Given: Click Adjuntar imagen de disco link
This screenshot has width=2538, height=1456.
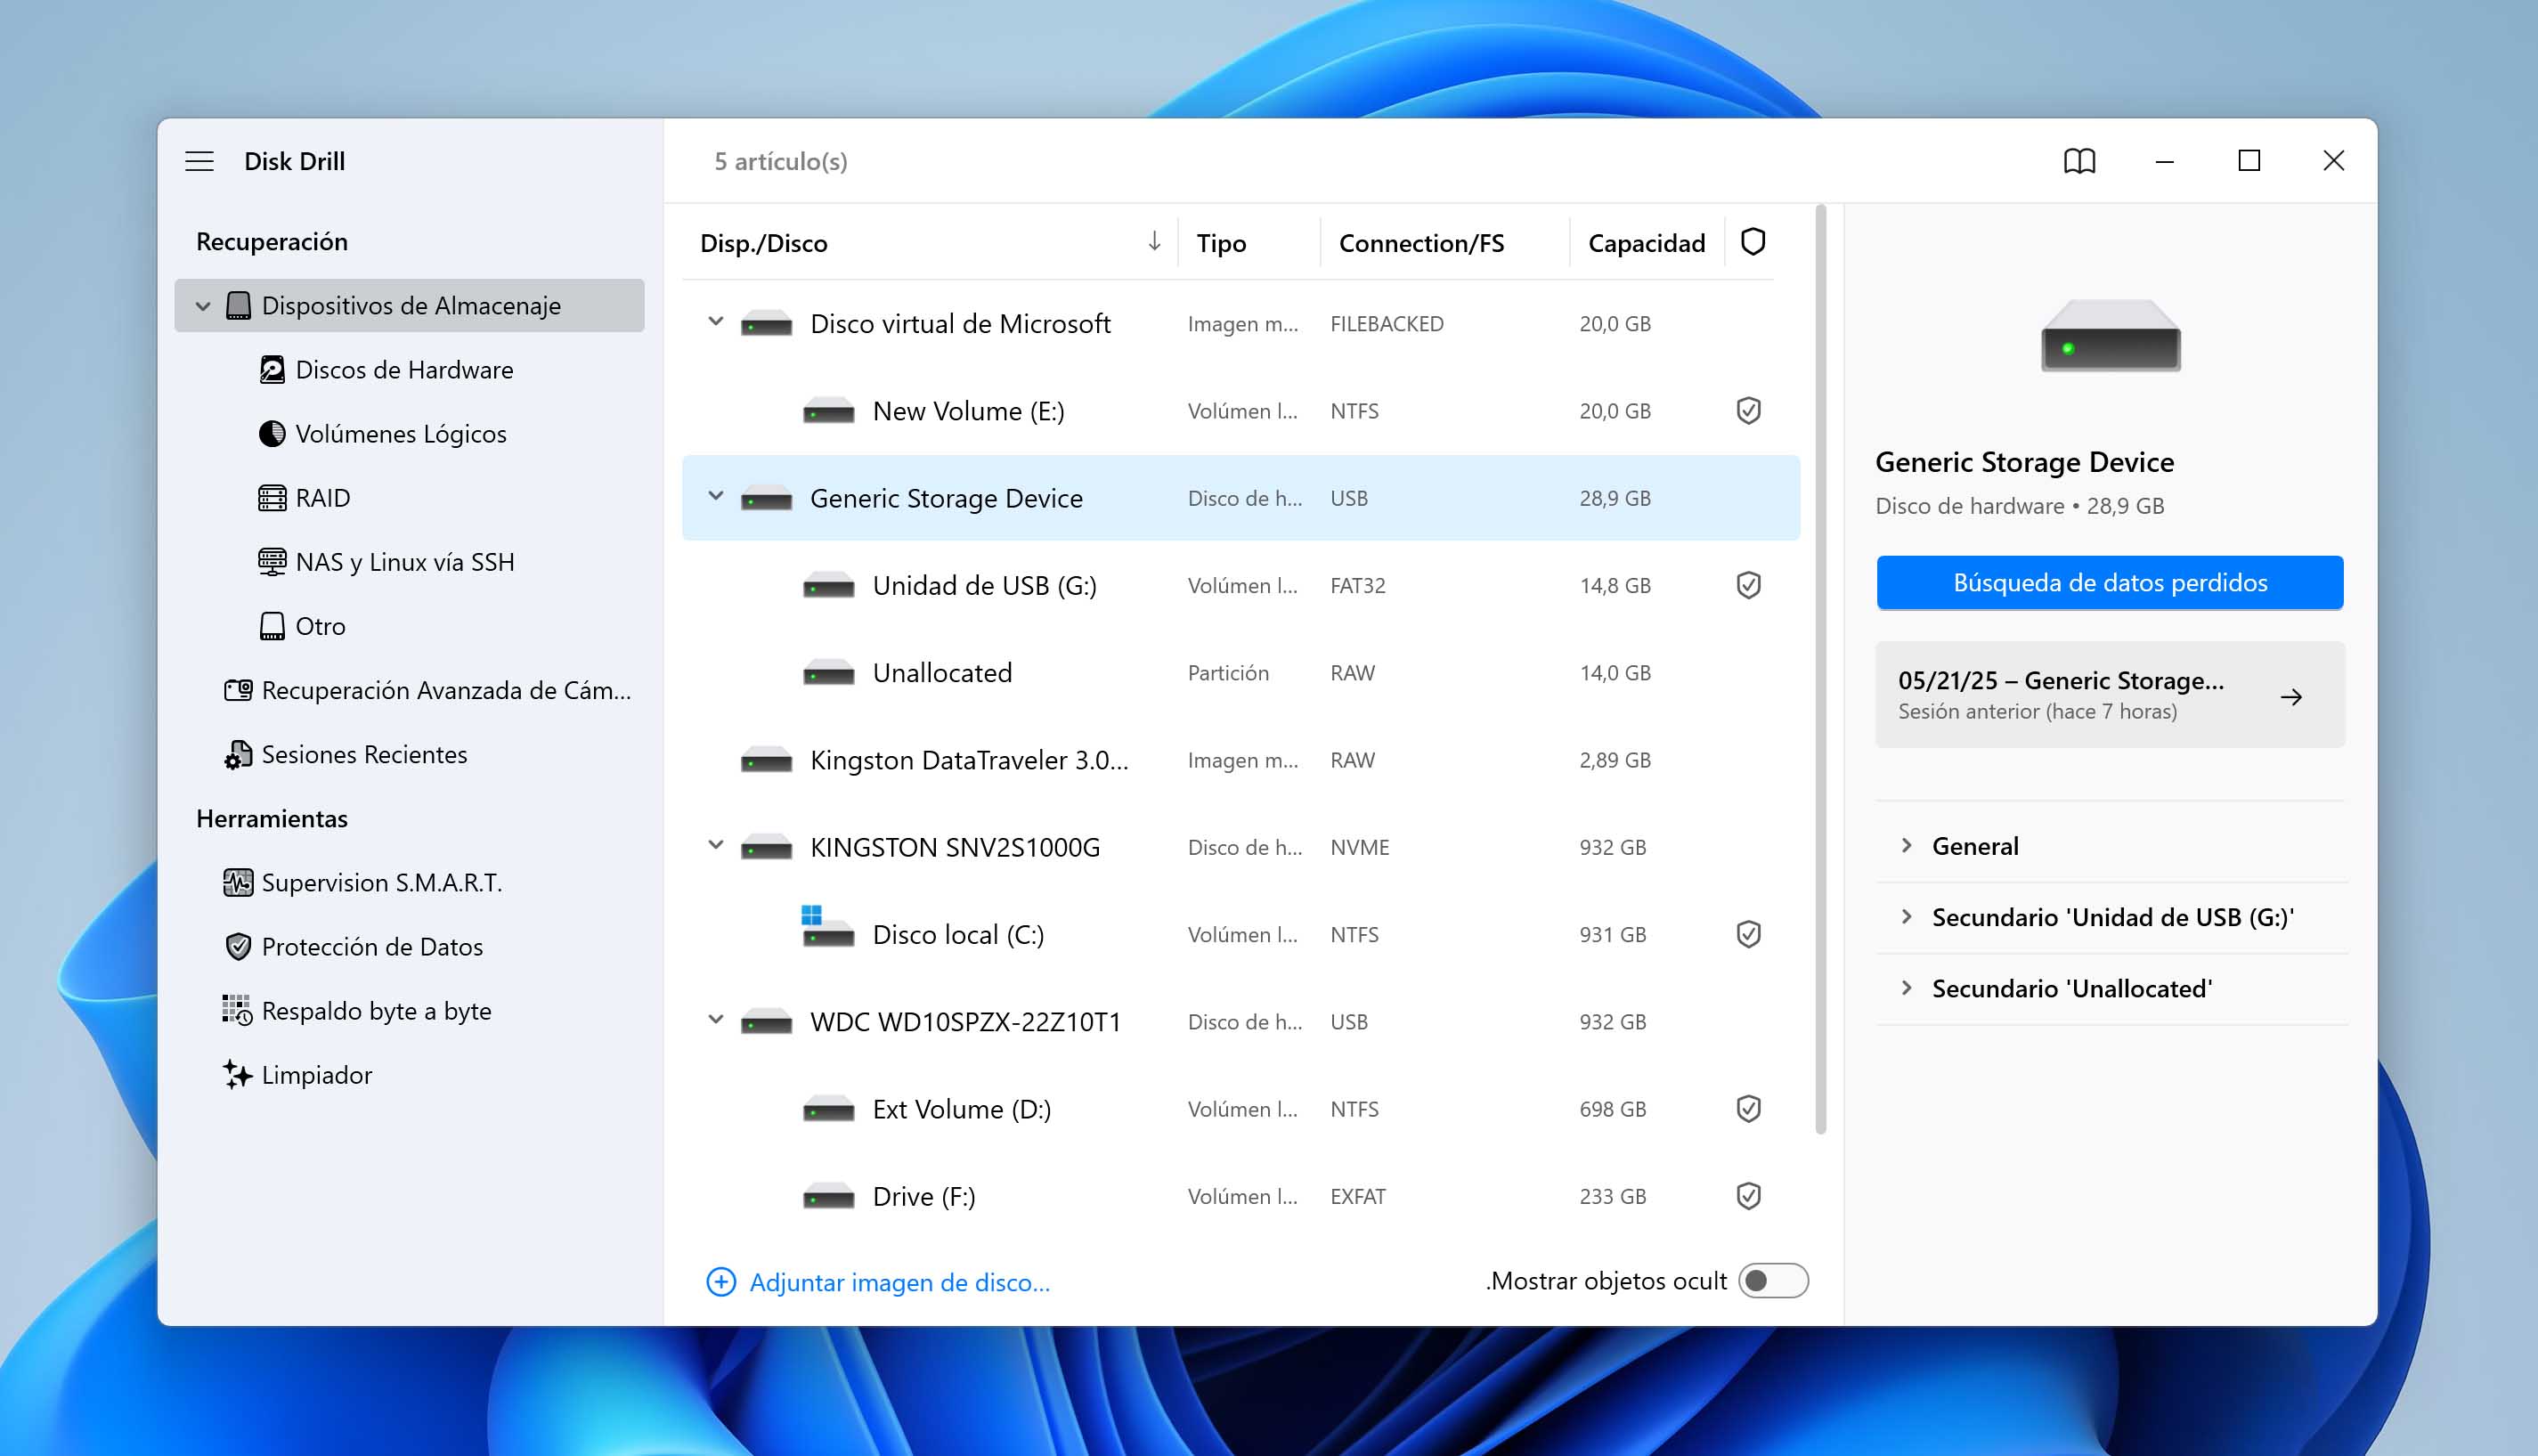Looking at the screenshot, I should point(899,1282).
